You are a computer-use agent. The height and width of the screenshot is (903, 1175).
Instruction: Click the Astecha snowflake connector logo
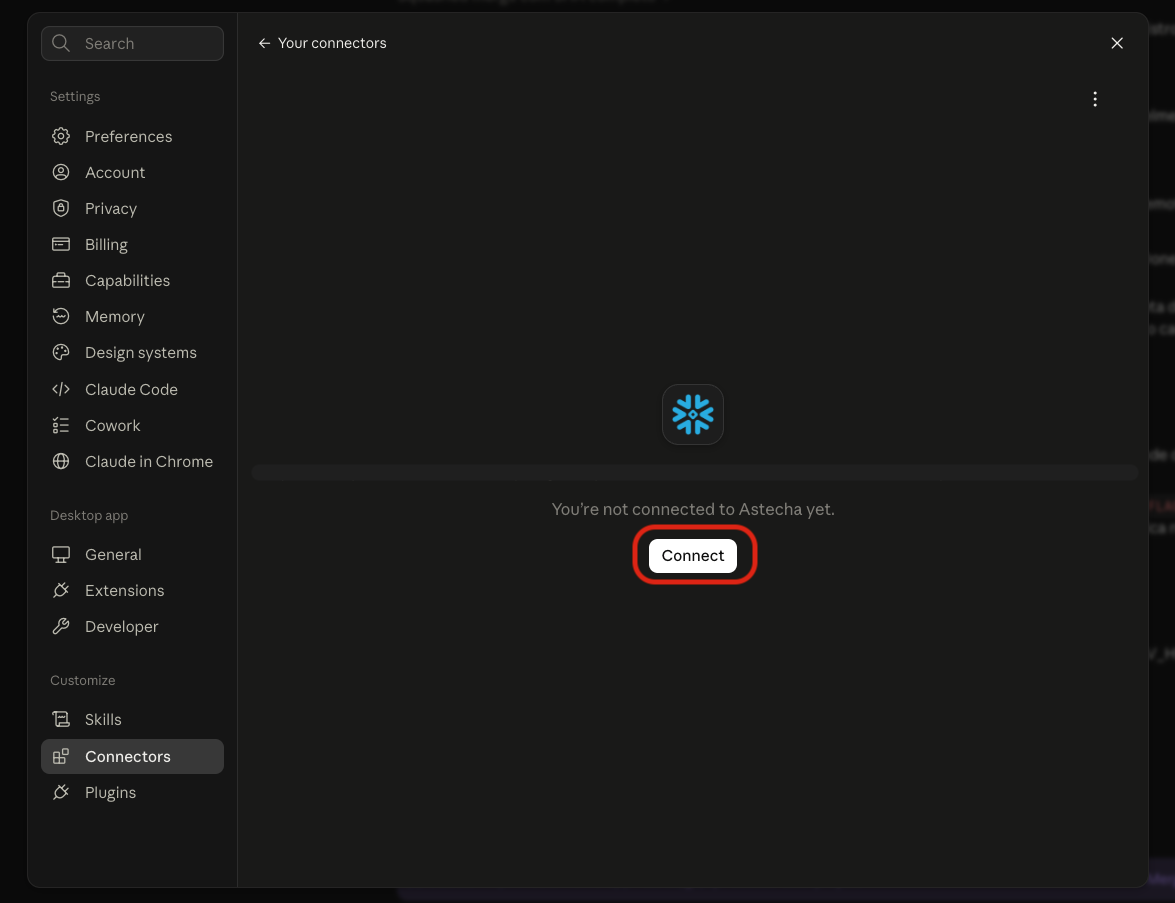tap(692, 414)
